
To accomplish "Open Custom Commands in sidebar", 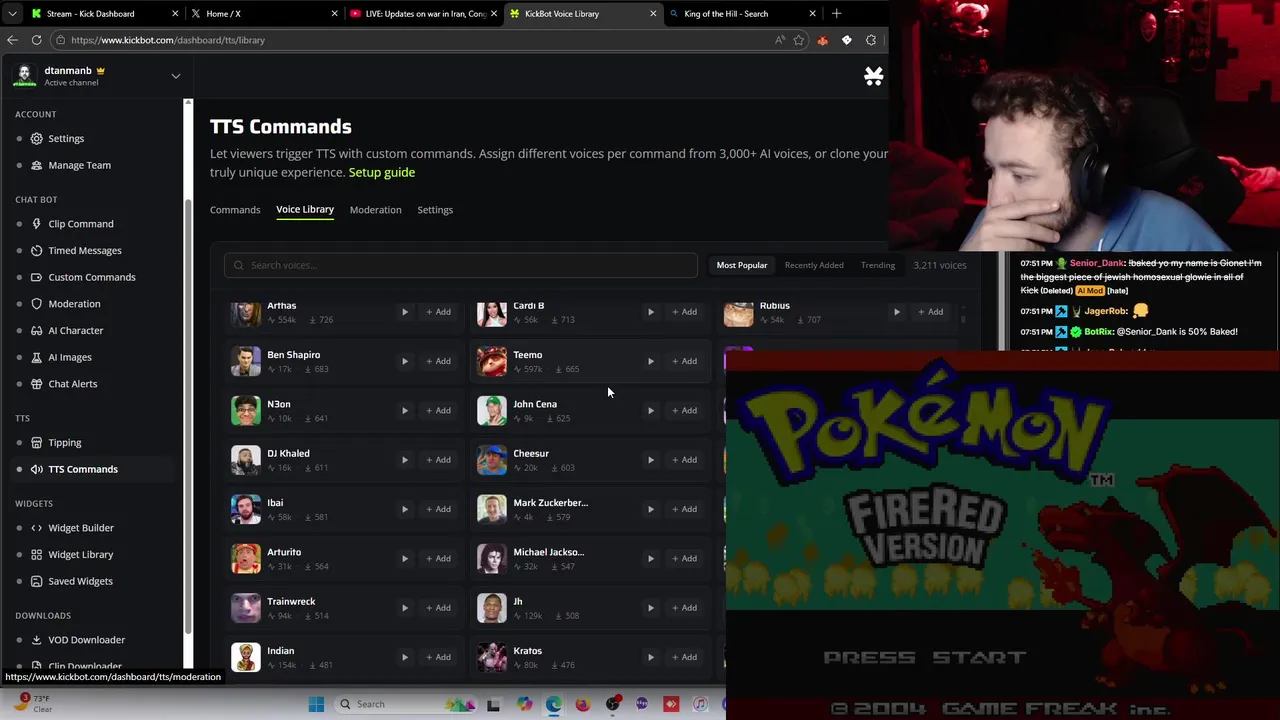I will 92,277.
